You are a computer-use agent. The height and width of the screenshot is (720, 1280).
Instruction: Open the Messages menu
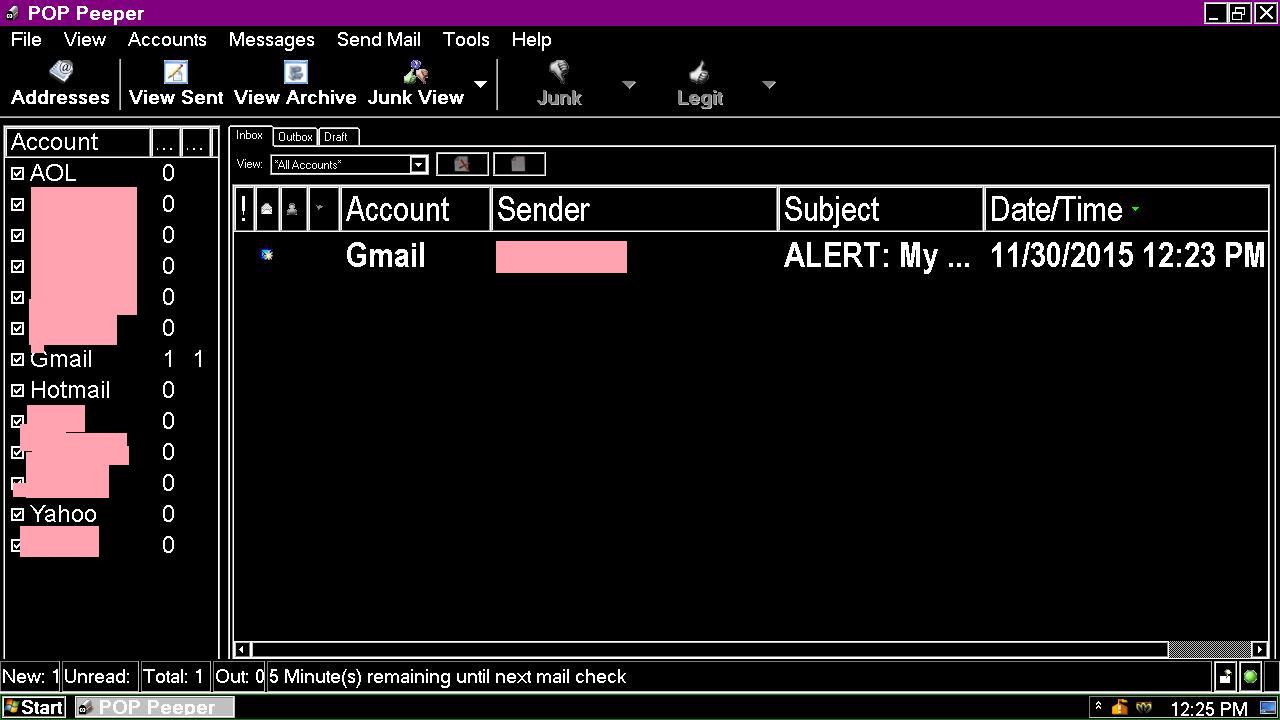tap(271, 39)
